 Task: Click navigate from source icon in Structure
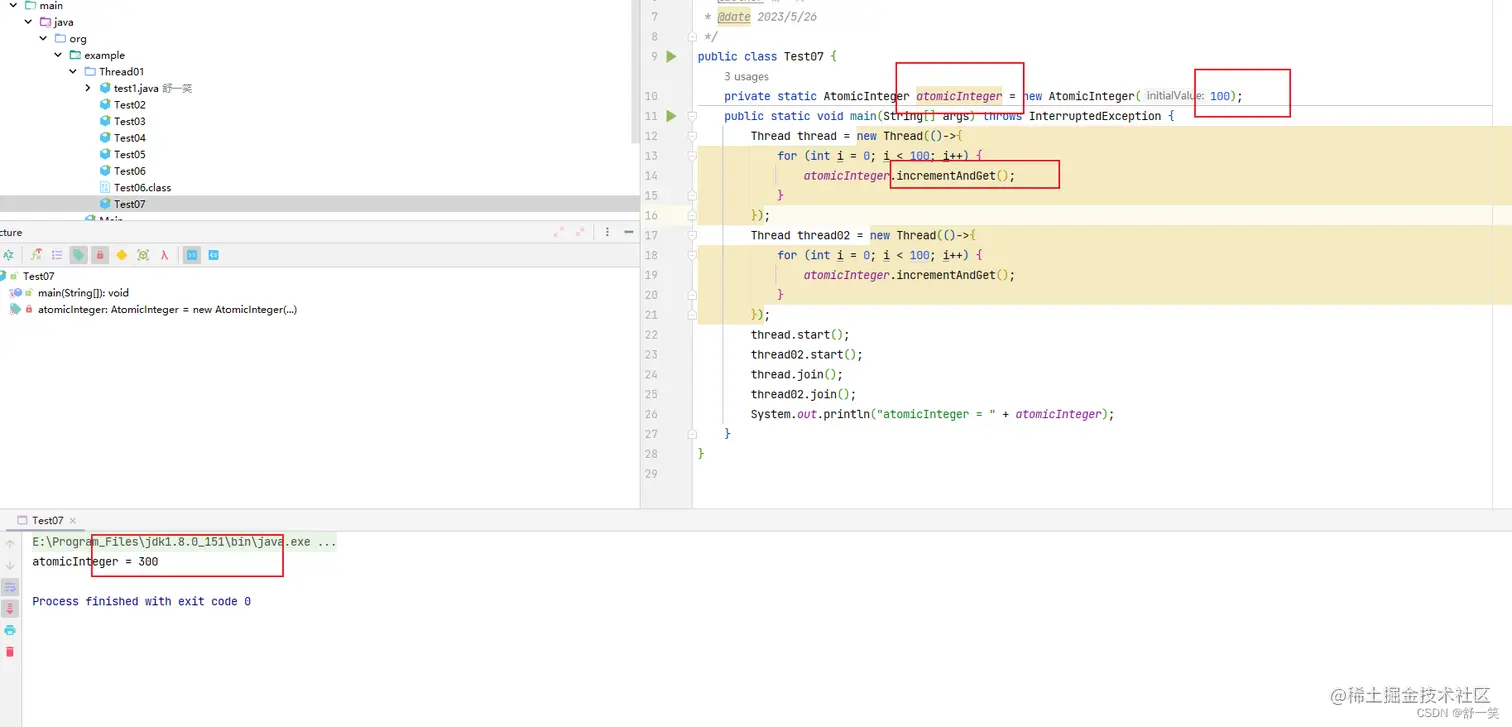pos(213,255)
